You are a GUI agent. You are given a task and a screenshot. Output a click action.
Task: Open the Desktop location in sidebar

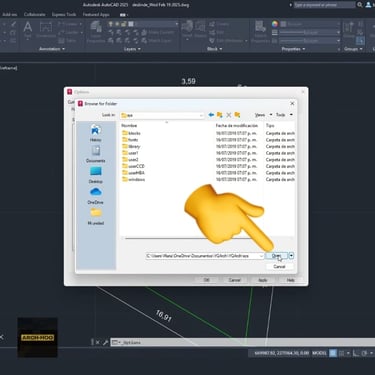point(96,175)
